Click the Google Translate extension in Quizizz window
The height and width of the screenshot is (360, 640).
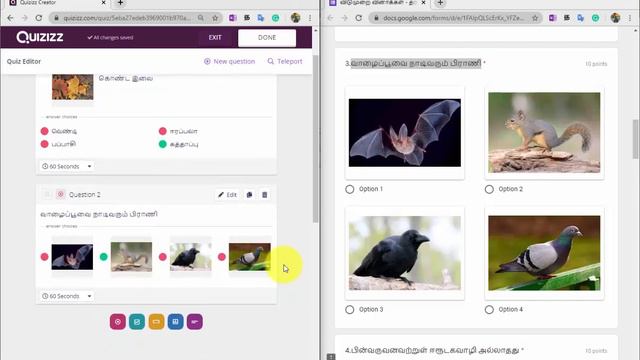tap(261, 18)
